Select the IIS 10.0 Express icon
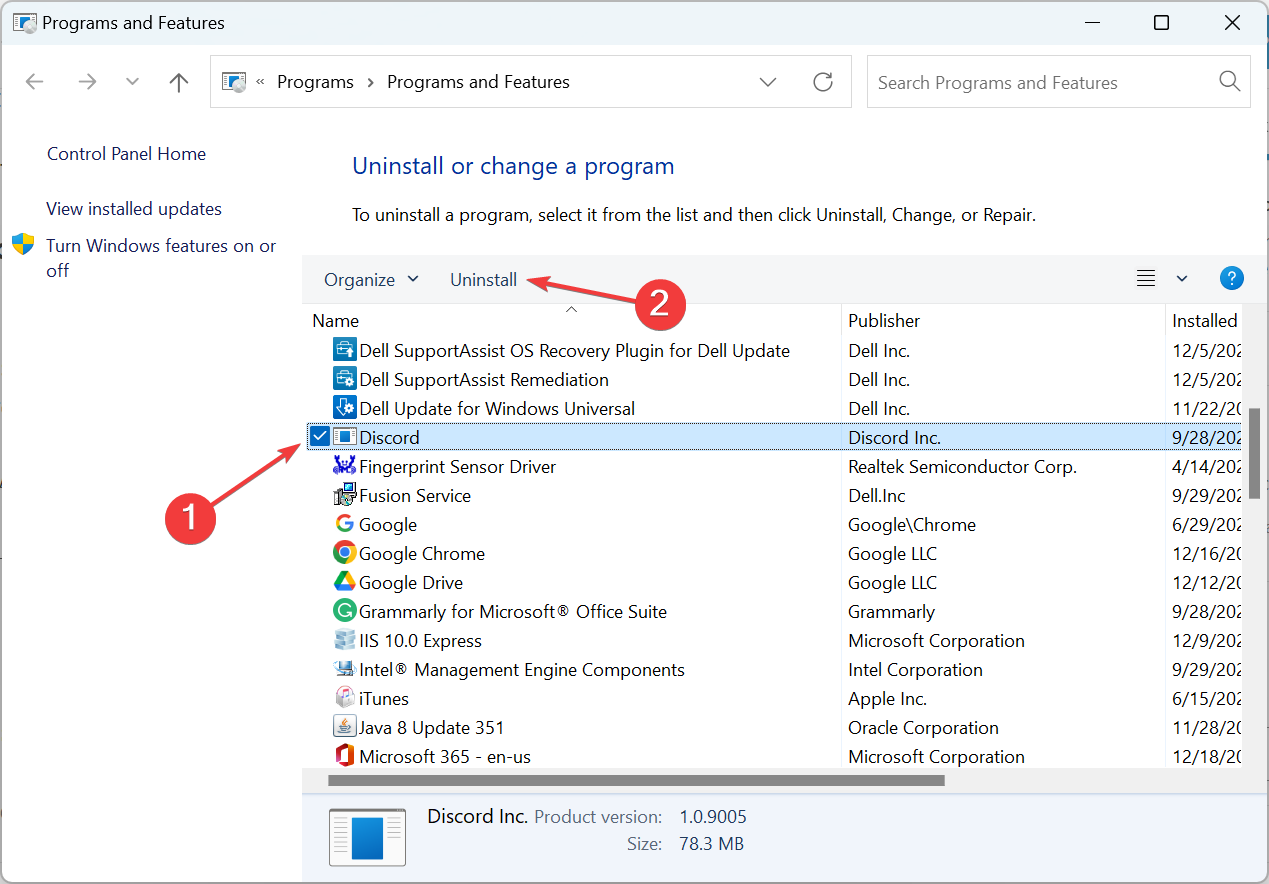The width and height of the screenshot is (1269, 884). click(x=344, y=640)
